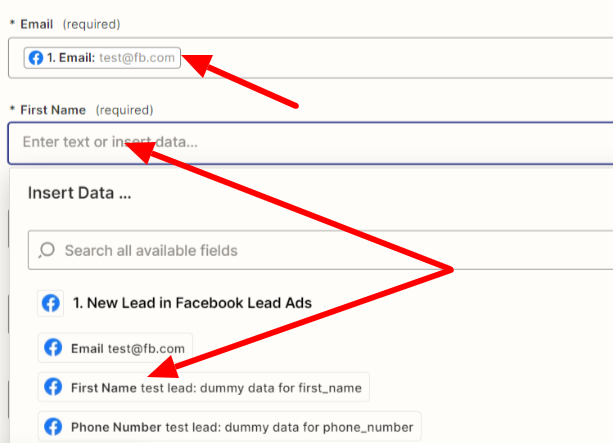This screenshot has height=443, width=613.
Task: Click the New Lead Facebook Lead Ads icon
Action: tap(50, 303)
